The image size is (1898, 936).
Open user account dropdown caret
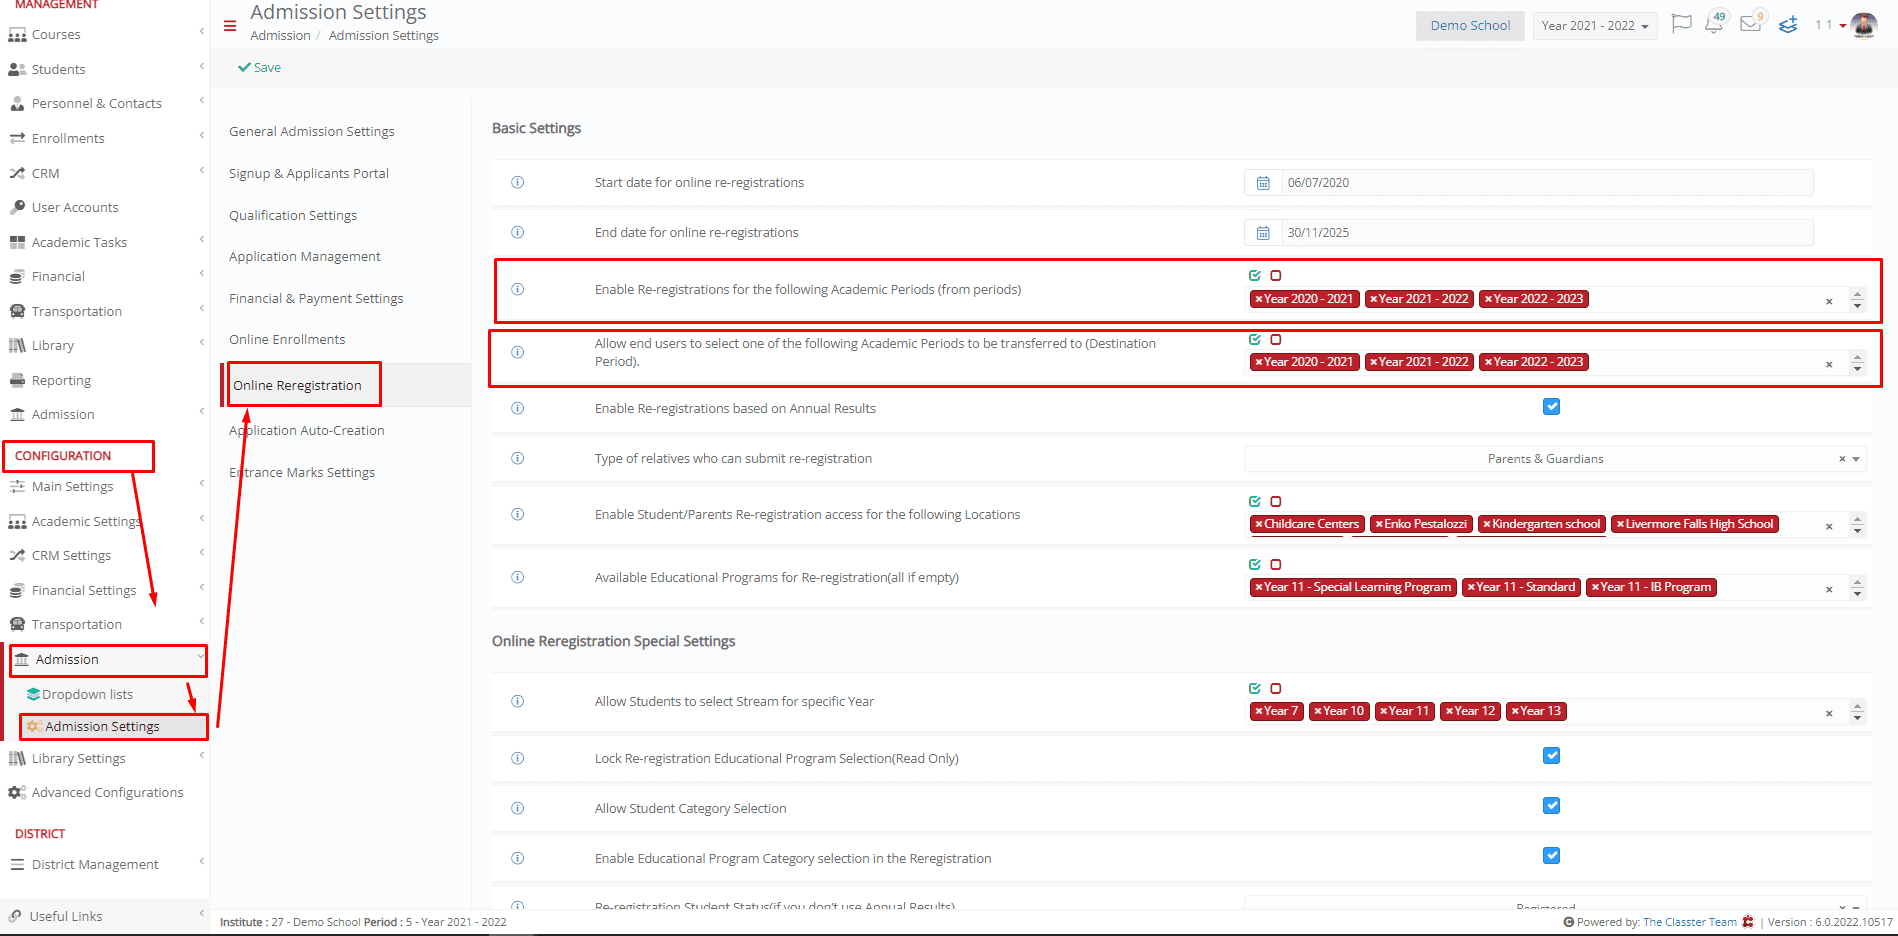point(1843,26)
